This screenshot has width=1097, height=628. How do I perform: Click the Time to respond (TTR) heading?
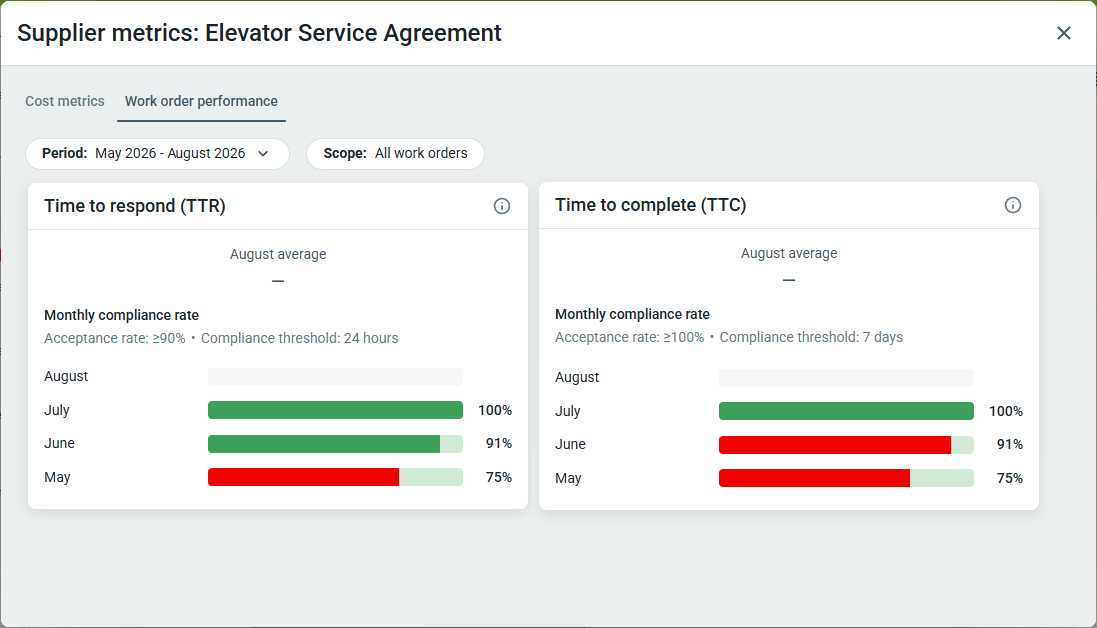click(135, 206)
